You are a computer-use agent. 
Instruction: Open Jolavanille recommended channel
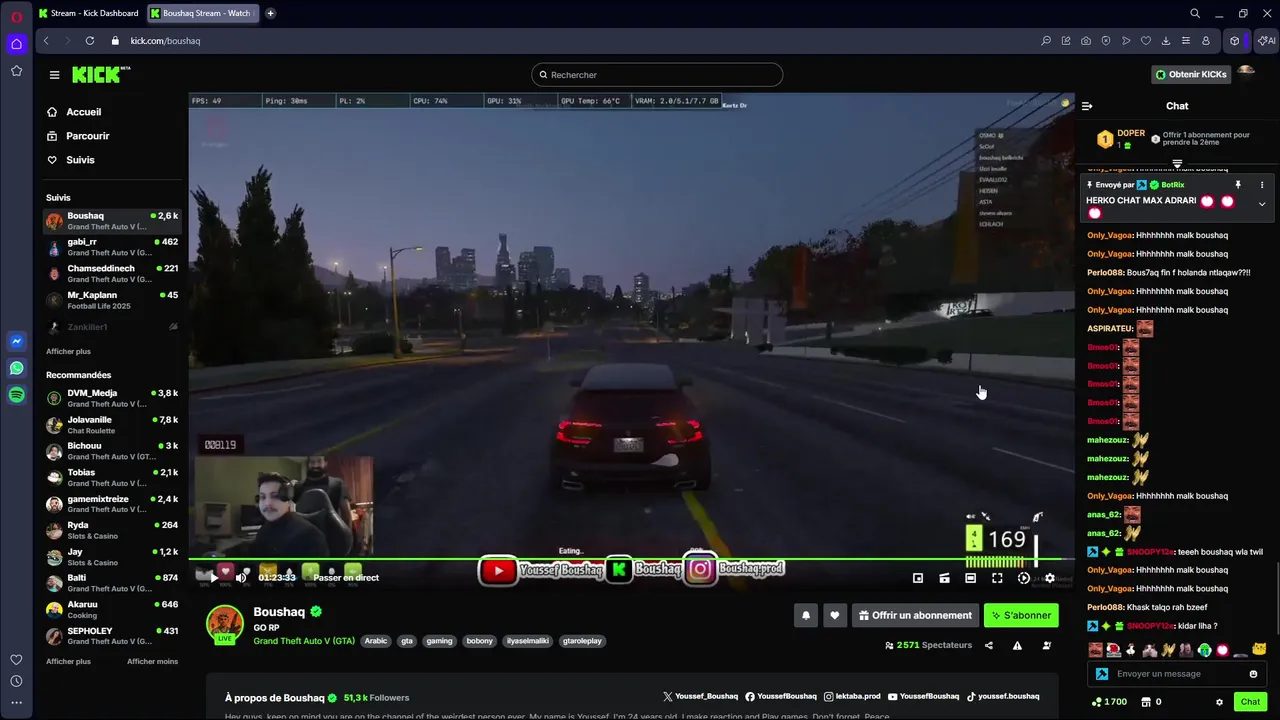(x=112, y=425)
